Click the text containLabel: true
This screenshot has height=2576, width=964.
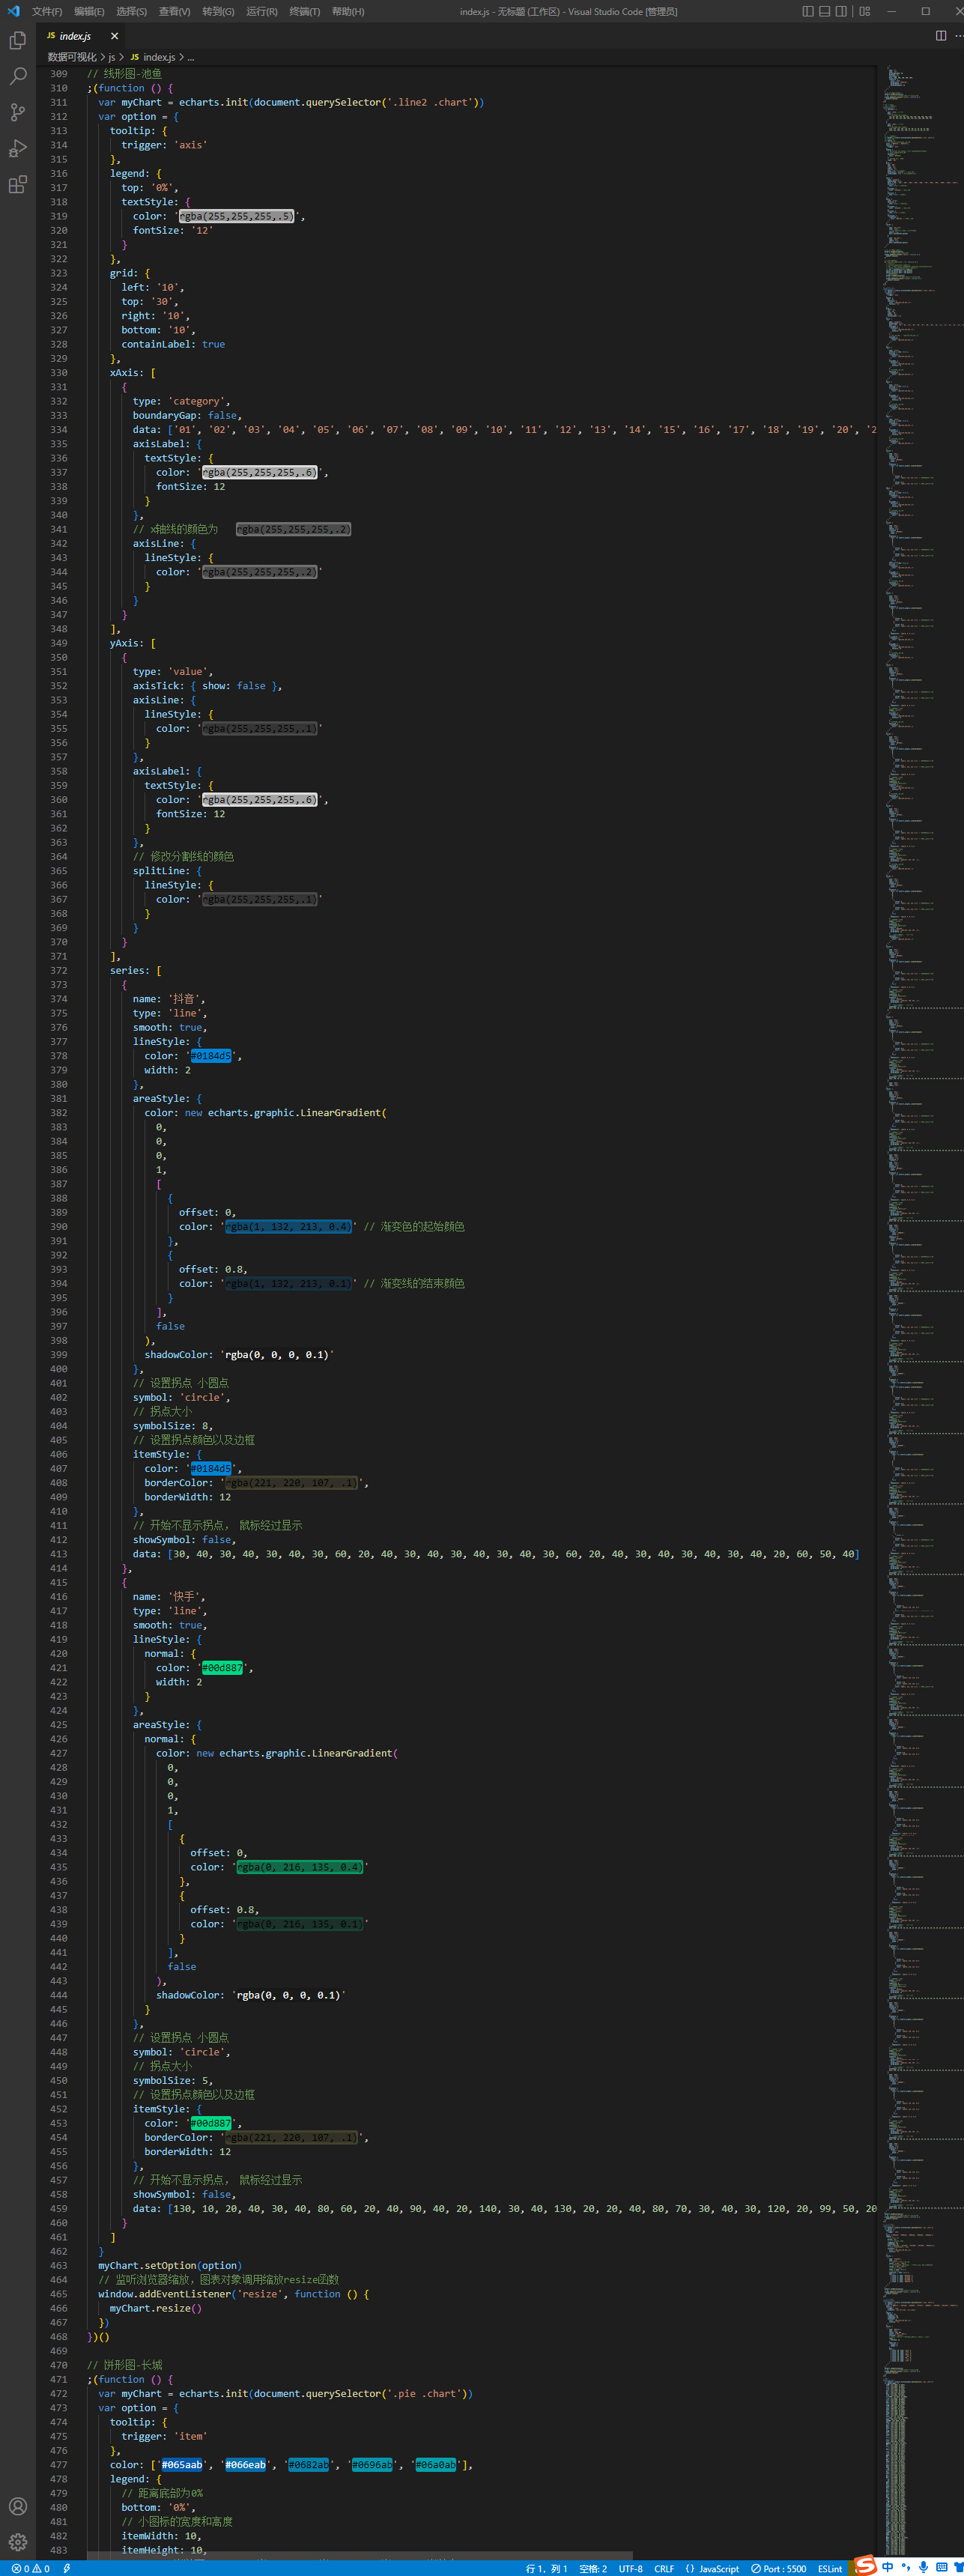173,345
